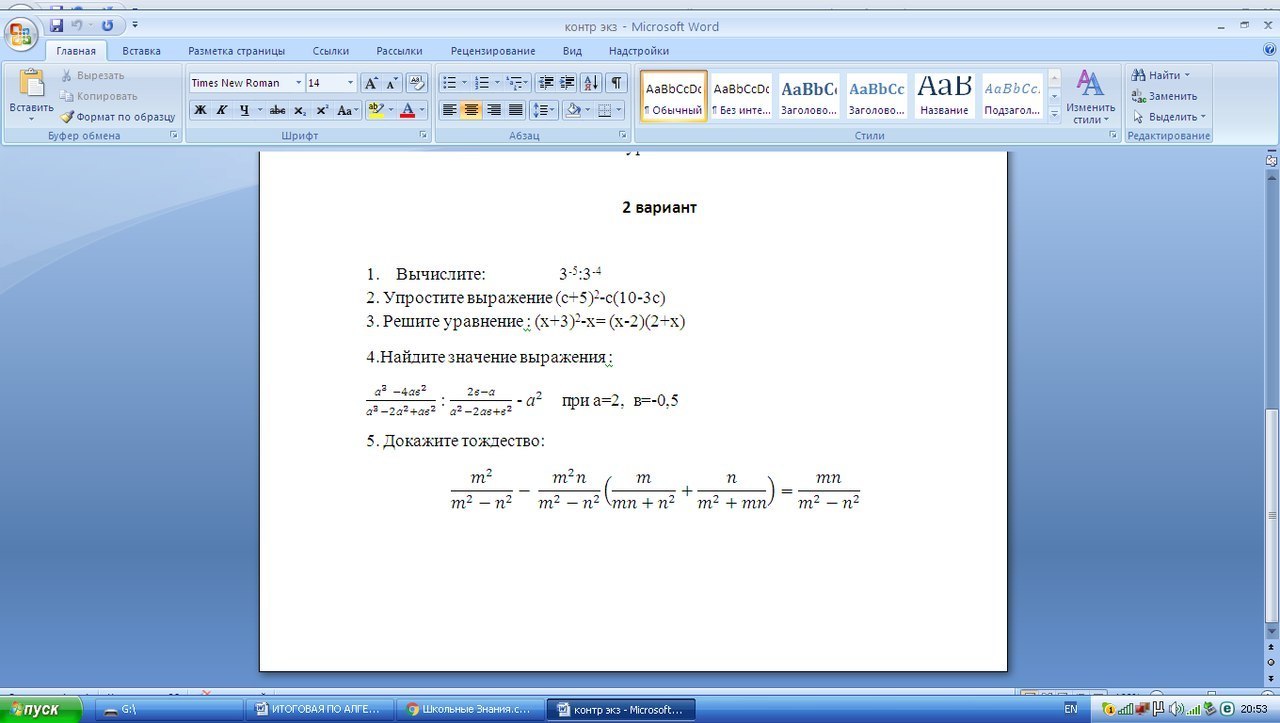Apply the Название title style

pyautogui.click(x=944, y=96)
